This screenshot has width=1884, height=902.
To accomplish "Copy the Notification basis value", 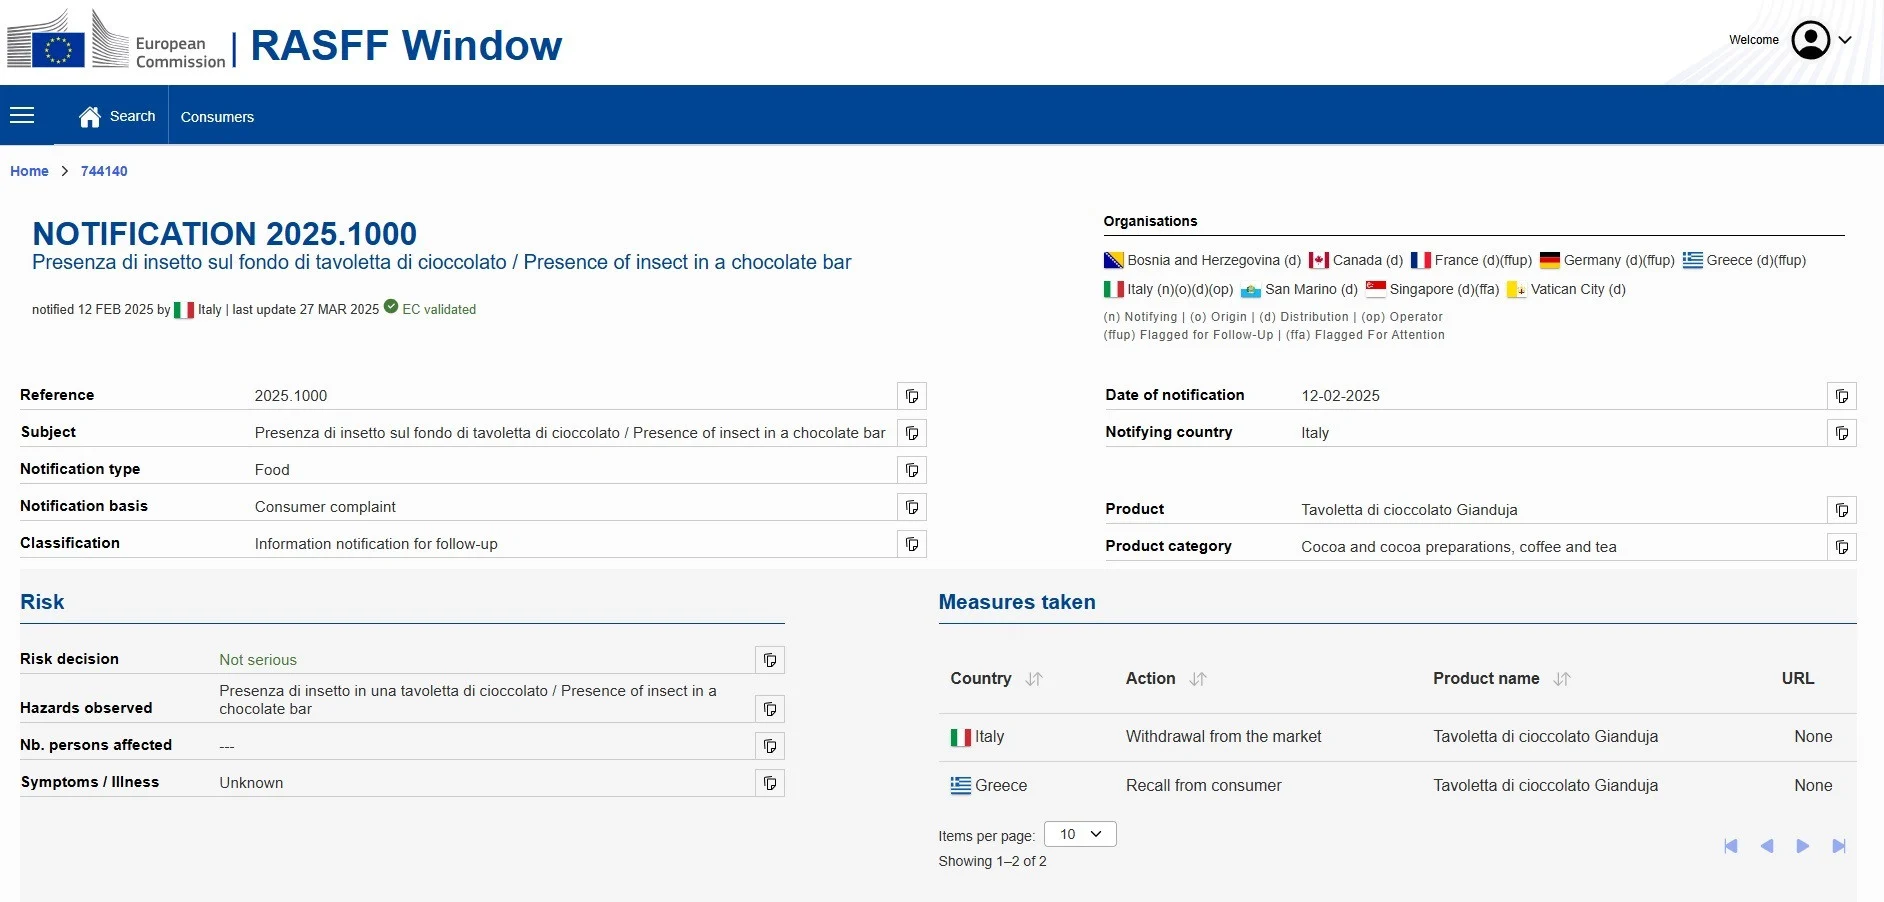I will (x=911, y=507).
